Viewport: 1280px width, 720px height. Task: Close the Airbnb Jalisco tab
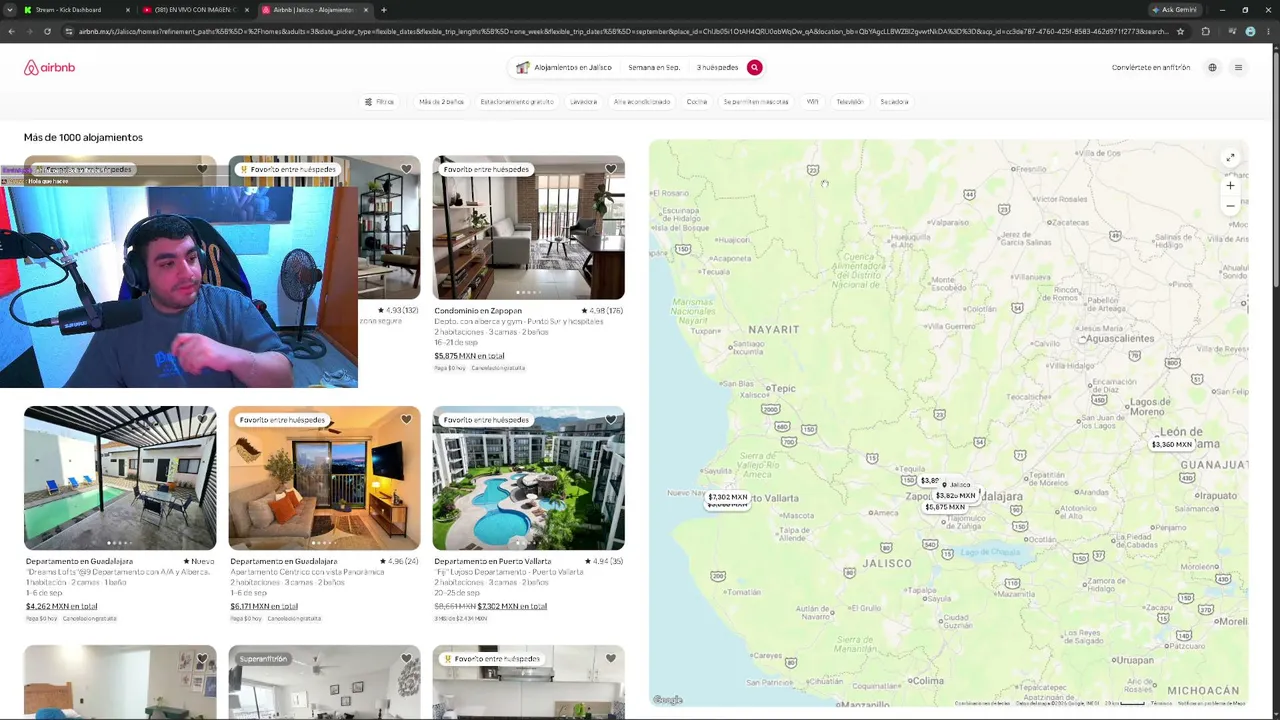pos(366,10)
